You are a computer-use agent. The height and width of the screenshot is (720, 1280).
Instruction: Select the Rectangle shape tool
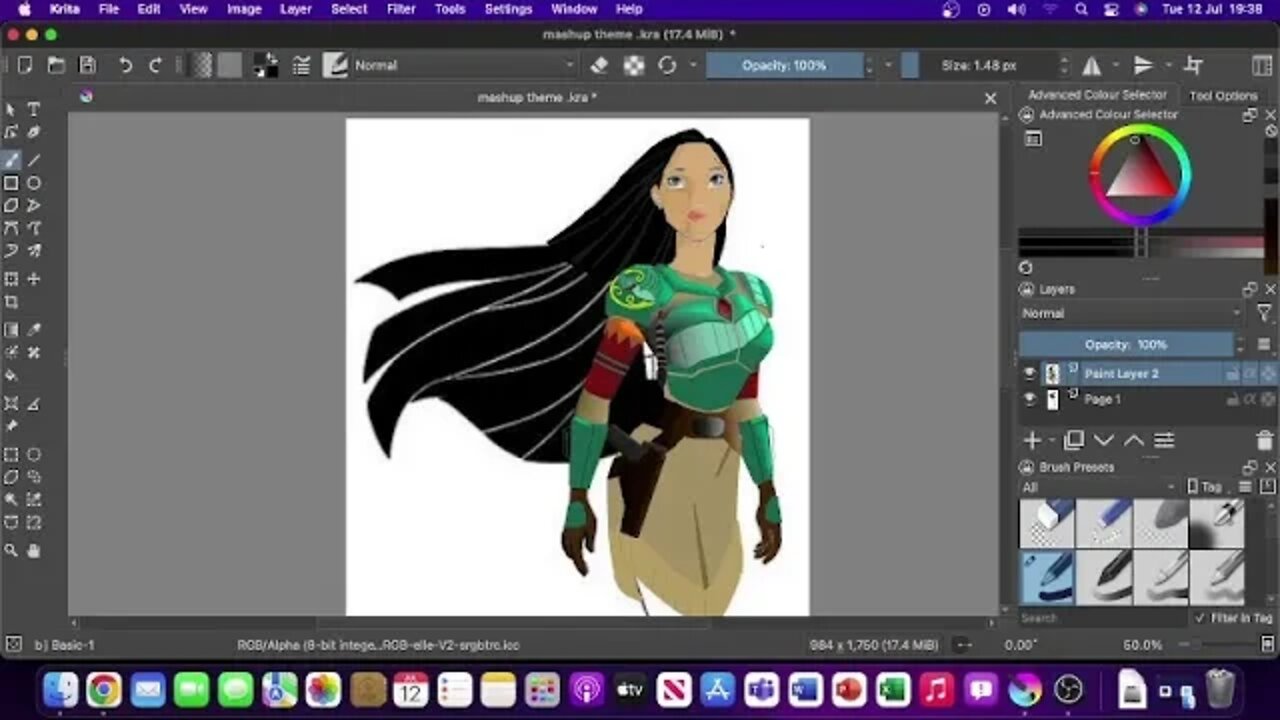point(11,183)
